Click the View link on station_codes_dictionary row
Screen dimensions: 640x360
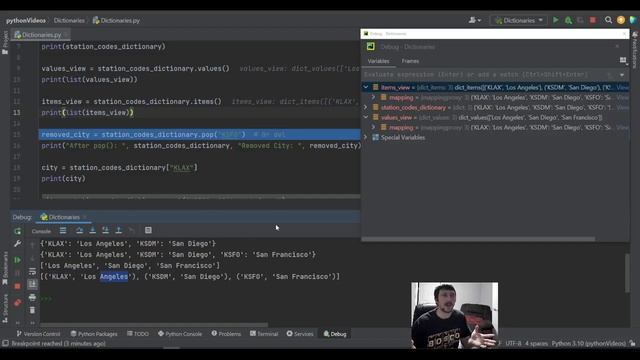point(622,107)
